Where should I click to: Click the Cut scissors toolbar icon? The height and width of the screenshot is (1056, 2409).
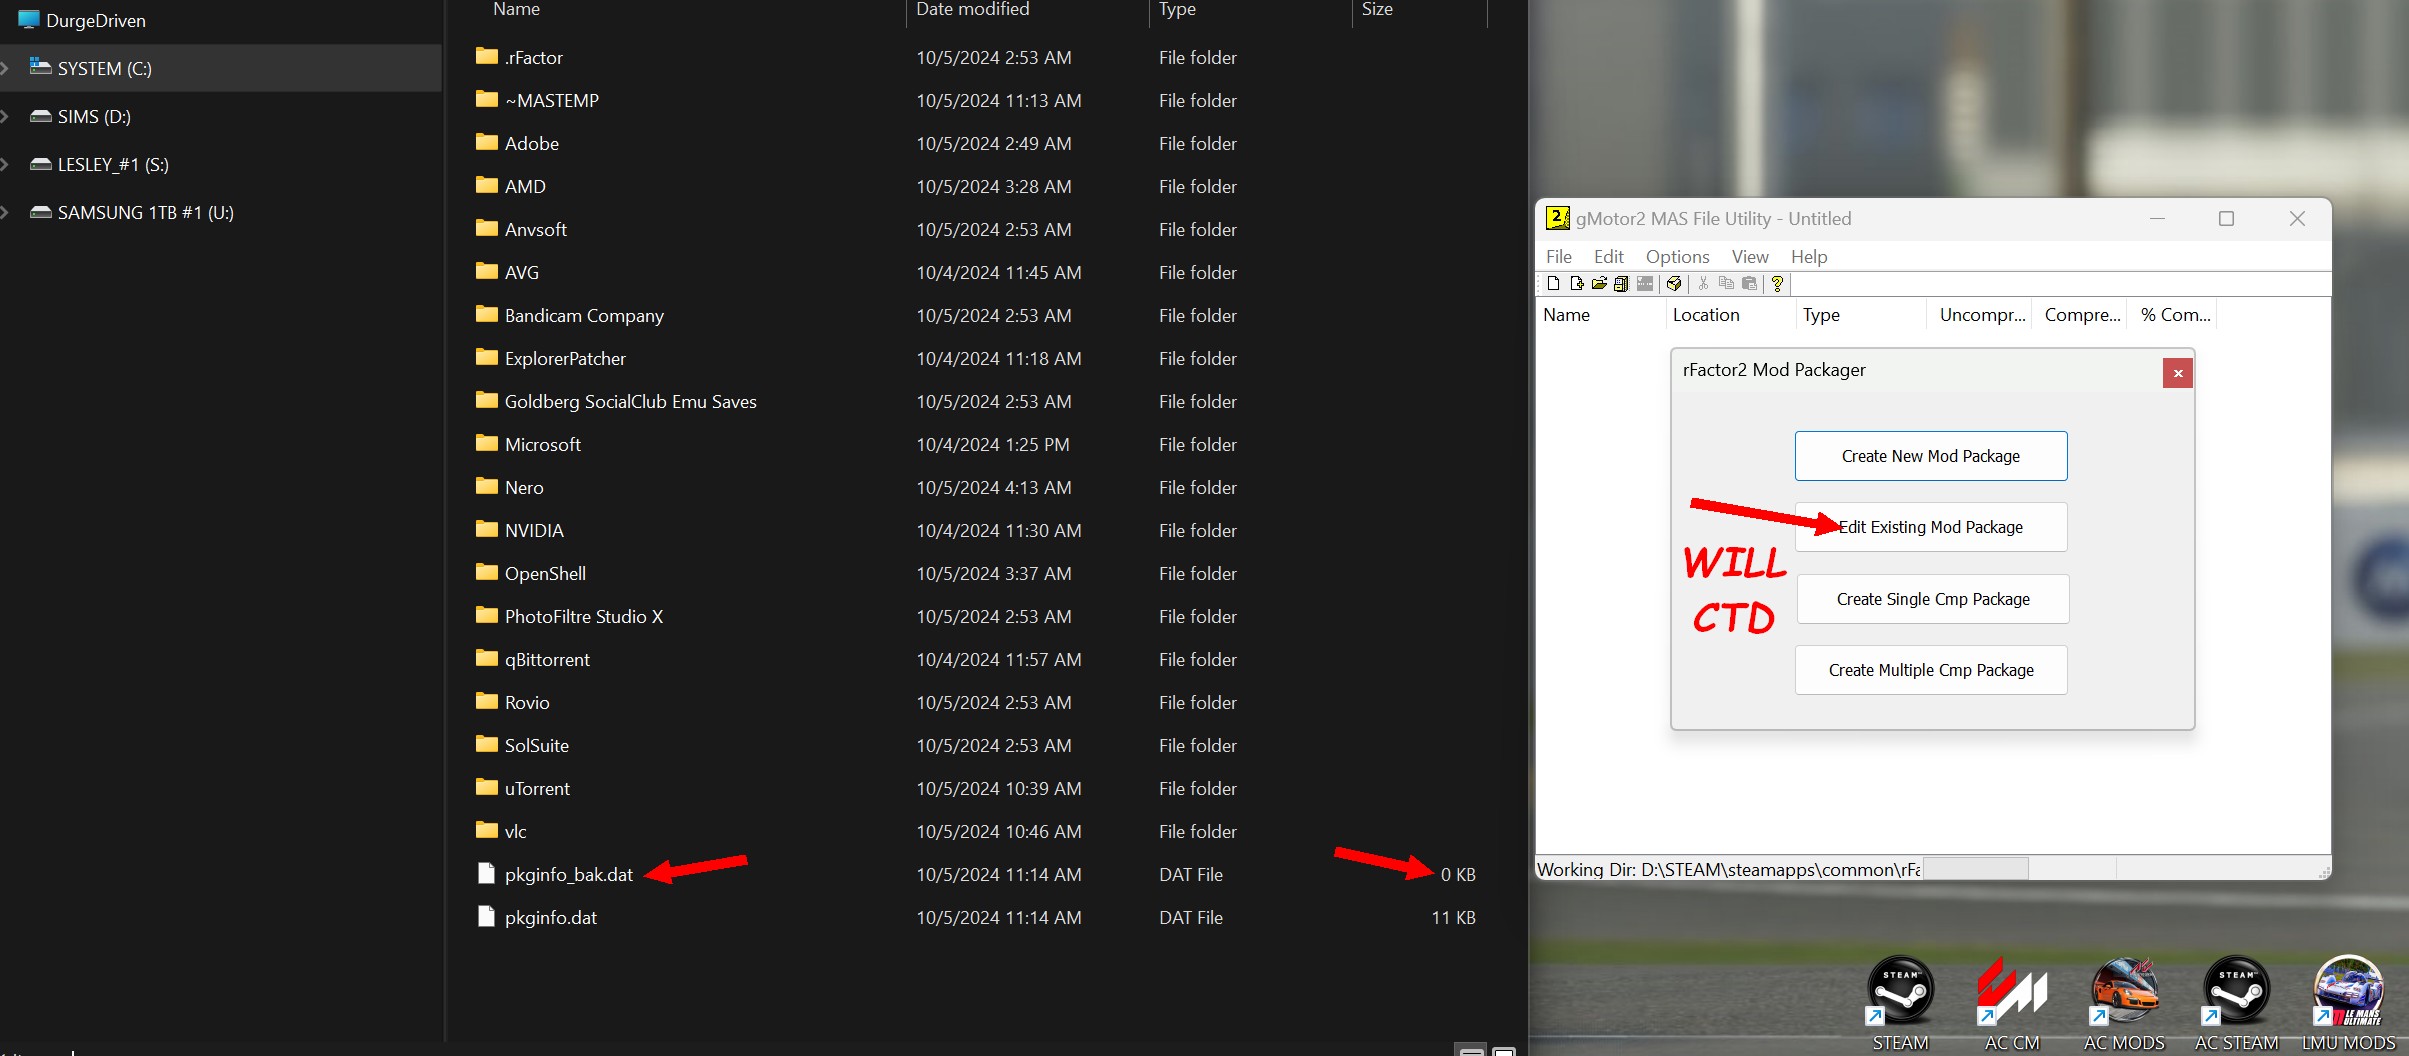point(1703,284)
